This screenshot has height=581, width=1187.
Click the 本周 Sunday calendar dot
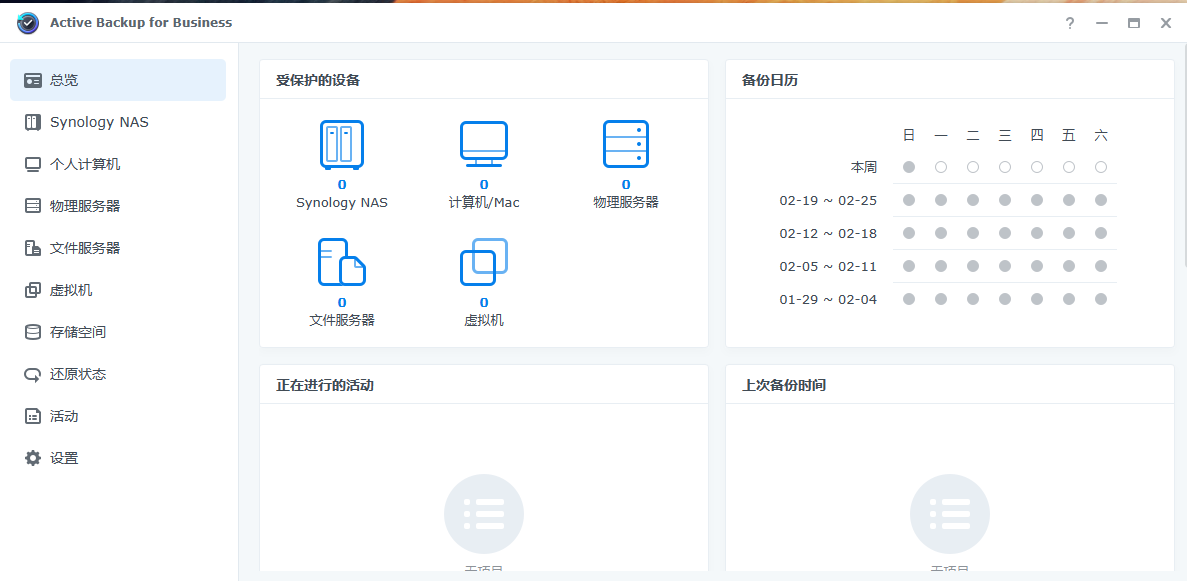pos(909,167)
